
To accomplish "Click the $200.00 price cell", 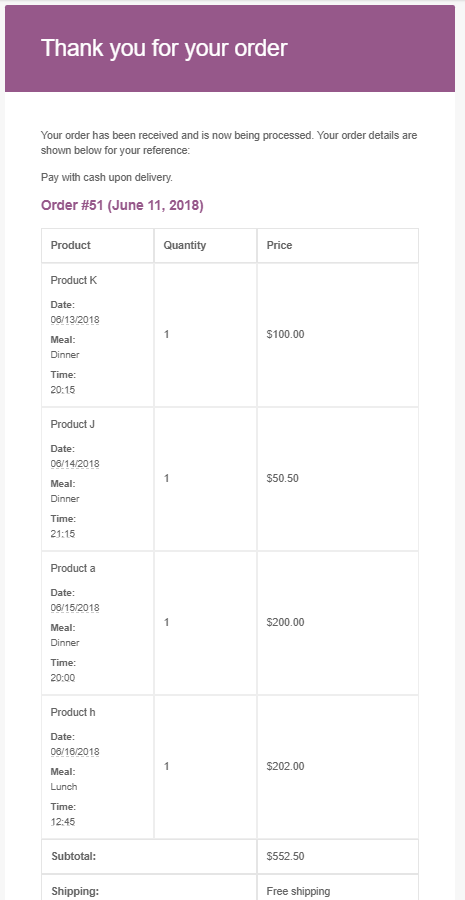I will click(338, 623).
